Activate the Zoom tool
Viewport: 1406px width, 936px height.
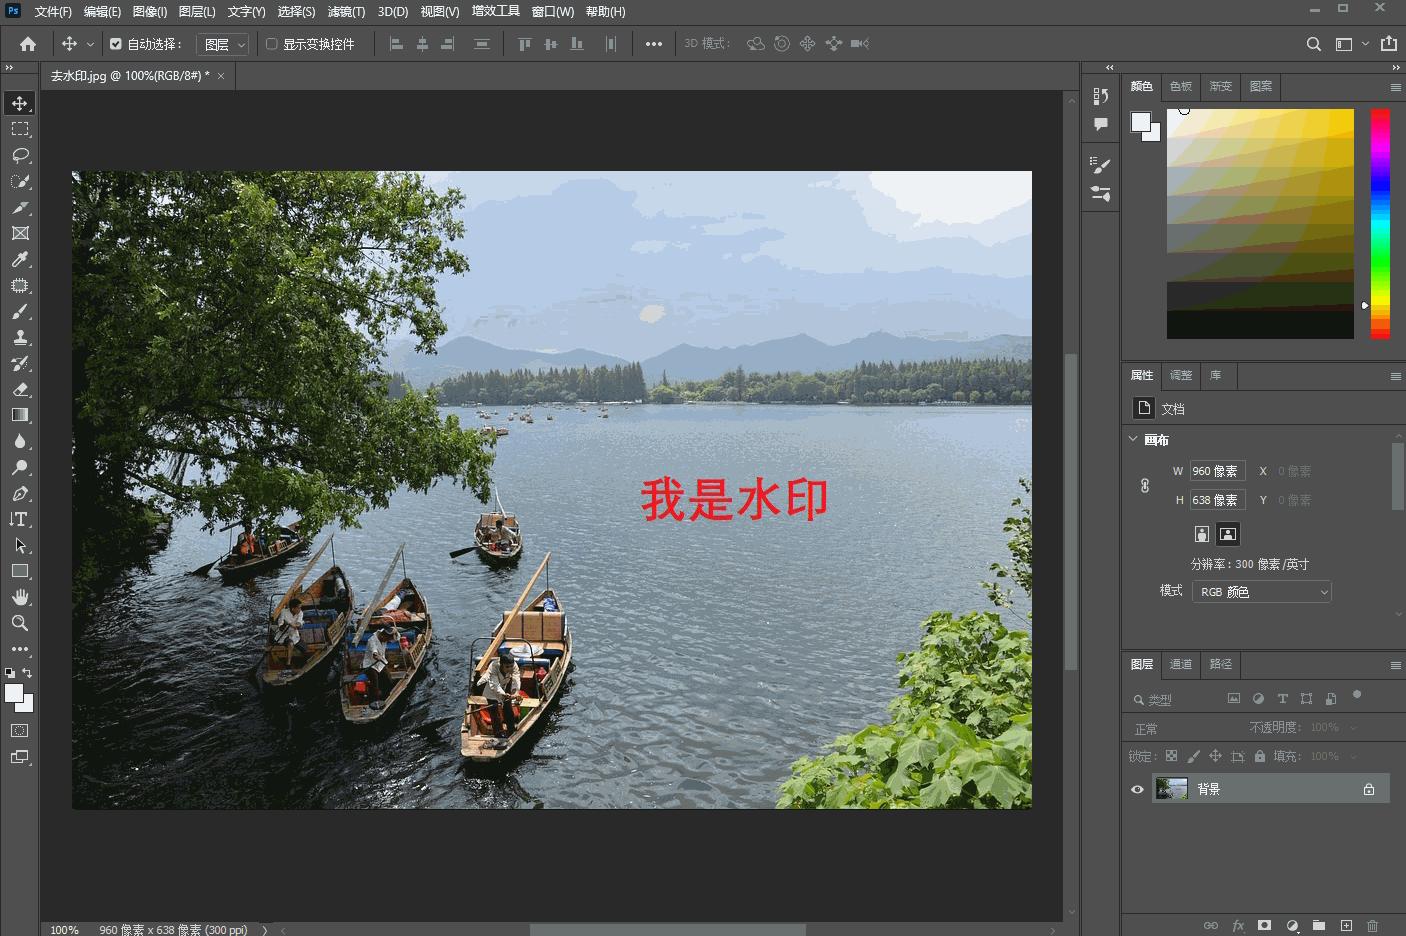pyautogui.click(x=20, y=623)
